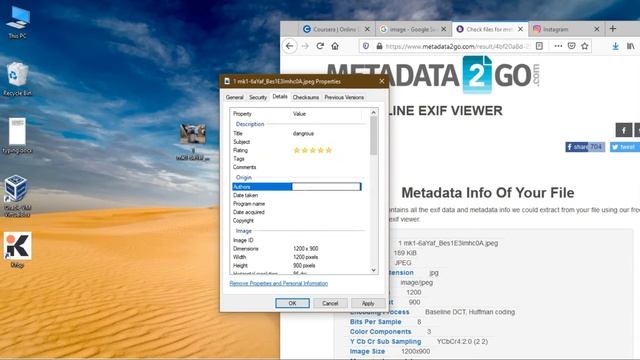Show site security padlock info
Viewport: 640px width, 360px height.
[x=379, y=46]
